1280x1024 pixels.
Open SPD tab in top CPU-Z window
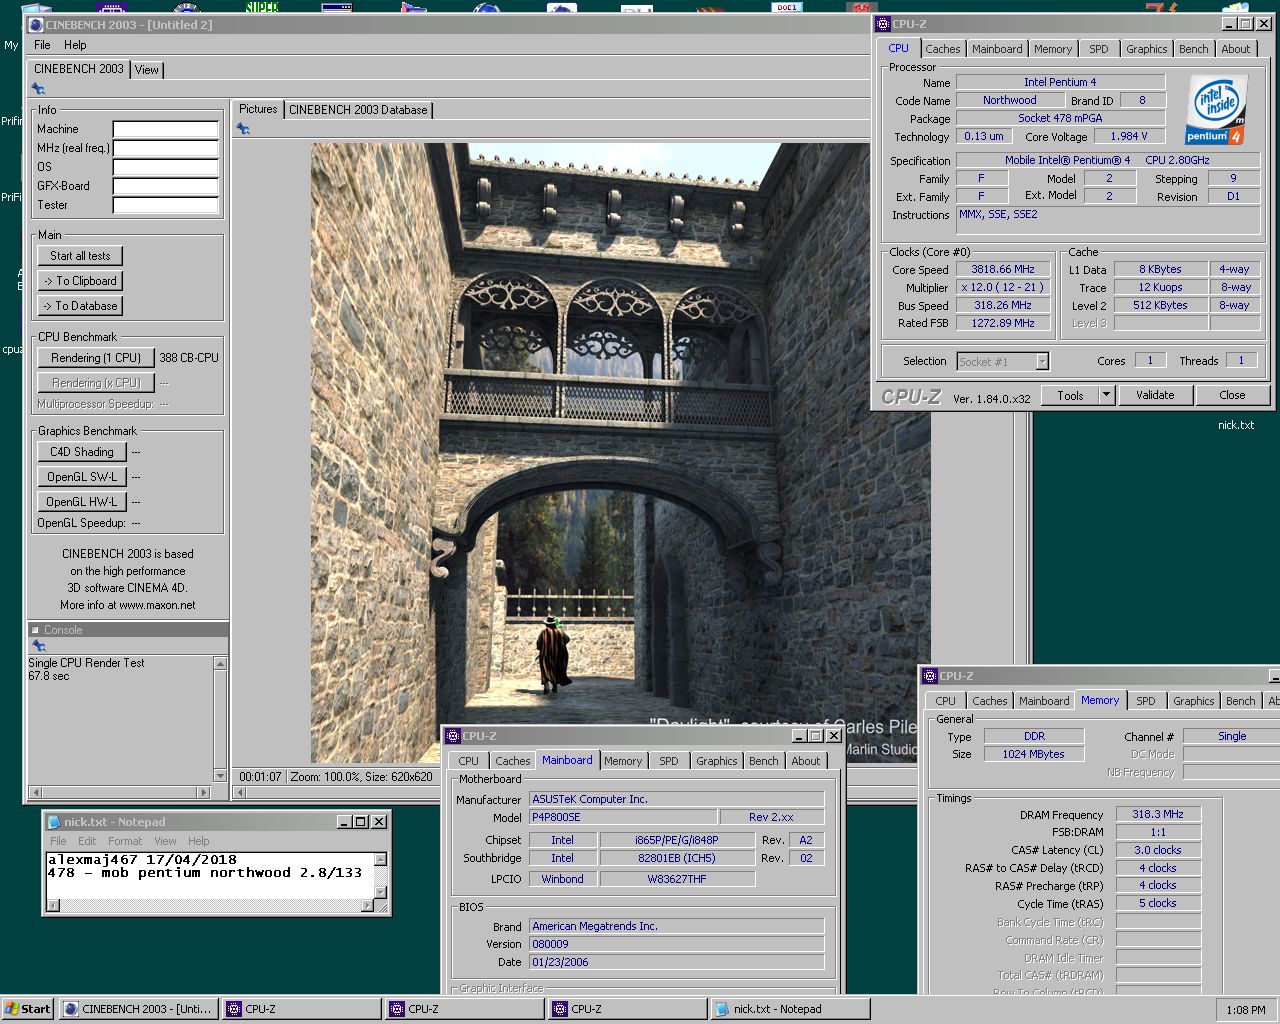1099,49
